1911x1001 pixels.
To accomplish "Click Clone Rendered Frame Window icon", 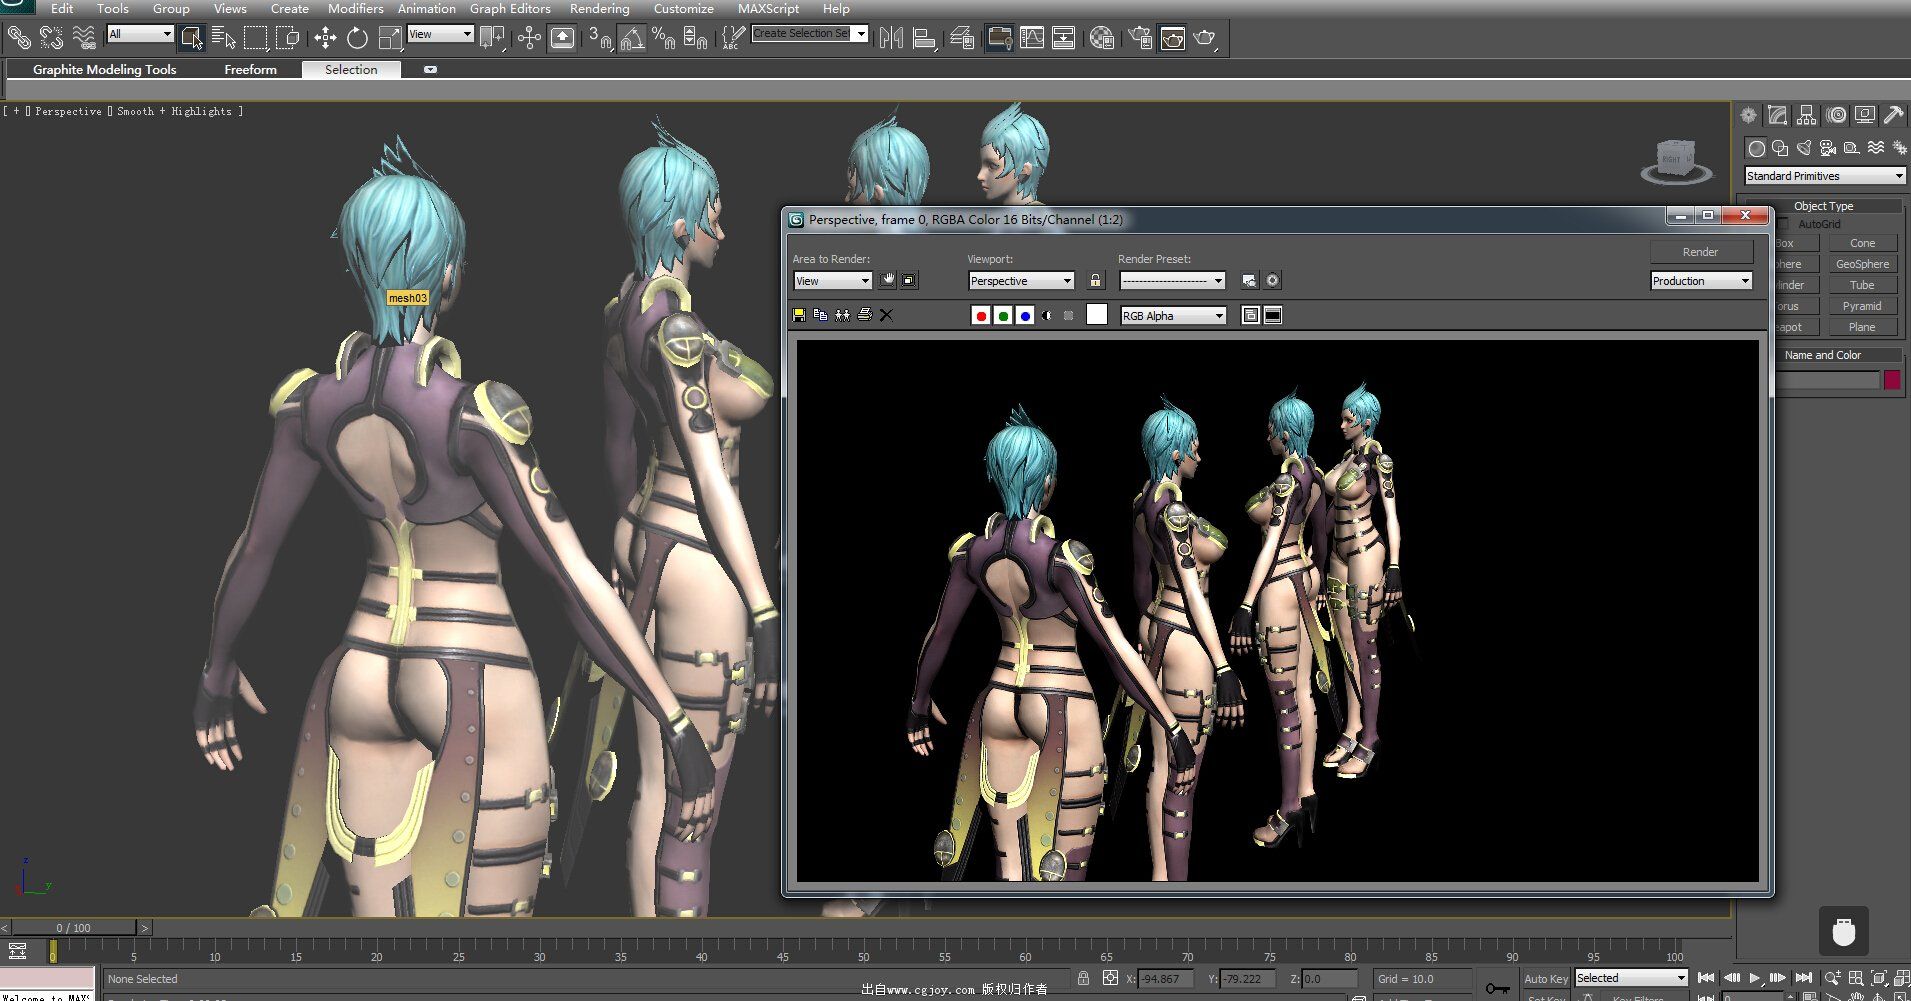I will [842, 315].
